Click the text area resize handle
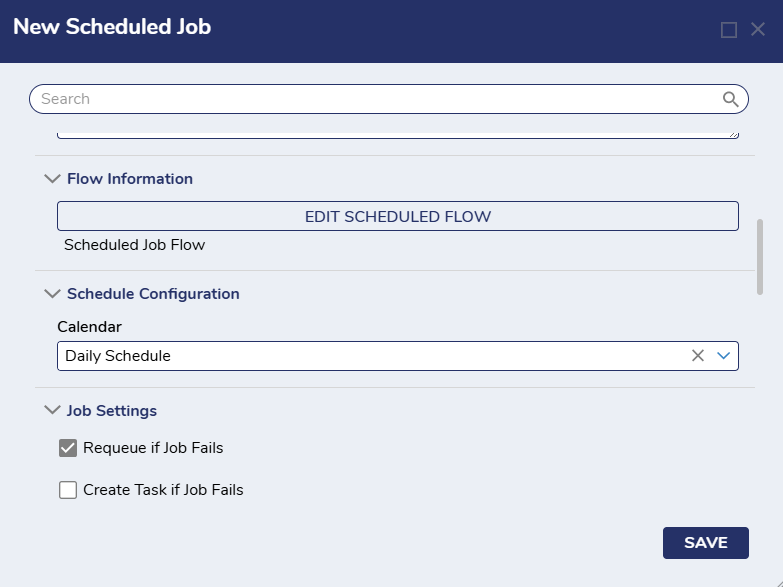The image size is (783, 587). coord(734,133)
